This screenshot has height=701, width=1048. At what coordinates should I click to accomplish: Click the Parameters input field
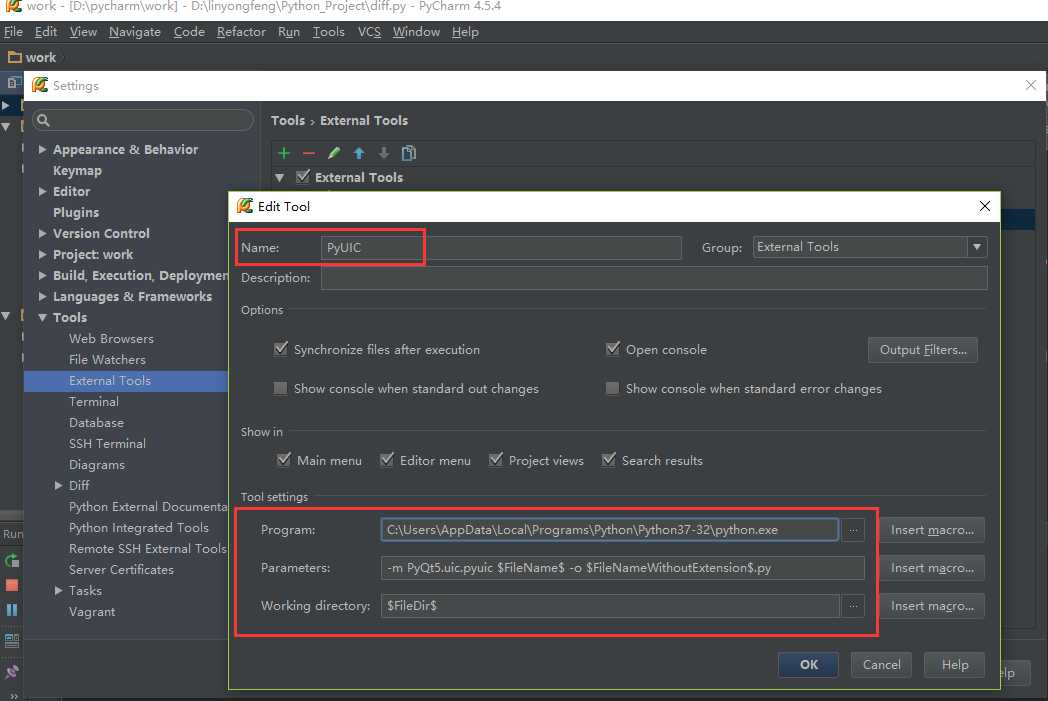622,568
